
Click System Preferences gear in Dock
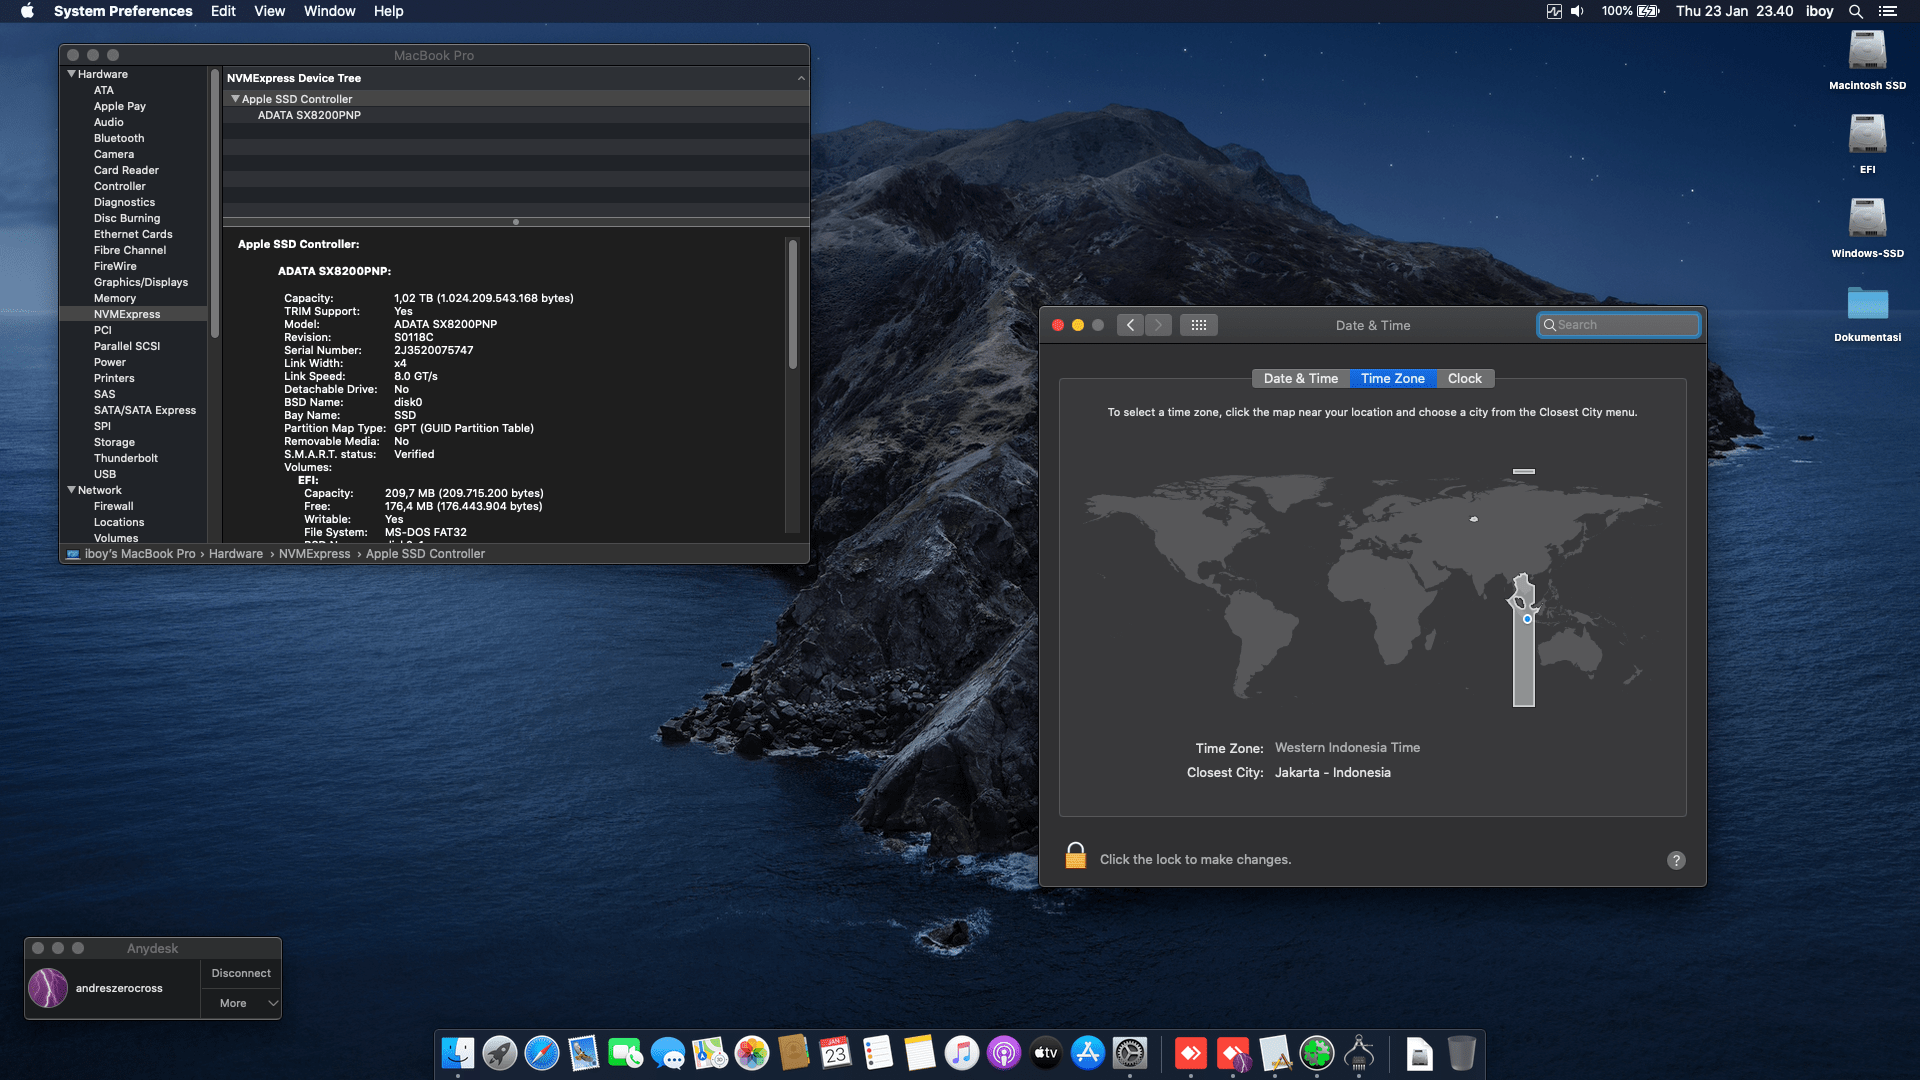coord(1130,1053)
